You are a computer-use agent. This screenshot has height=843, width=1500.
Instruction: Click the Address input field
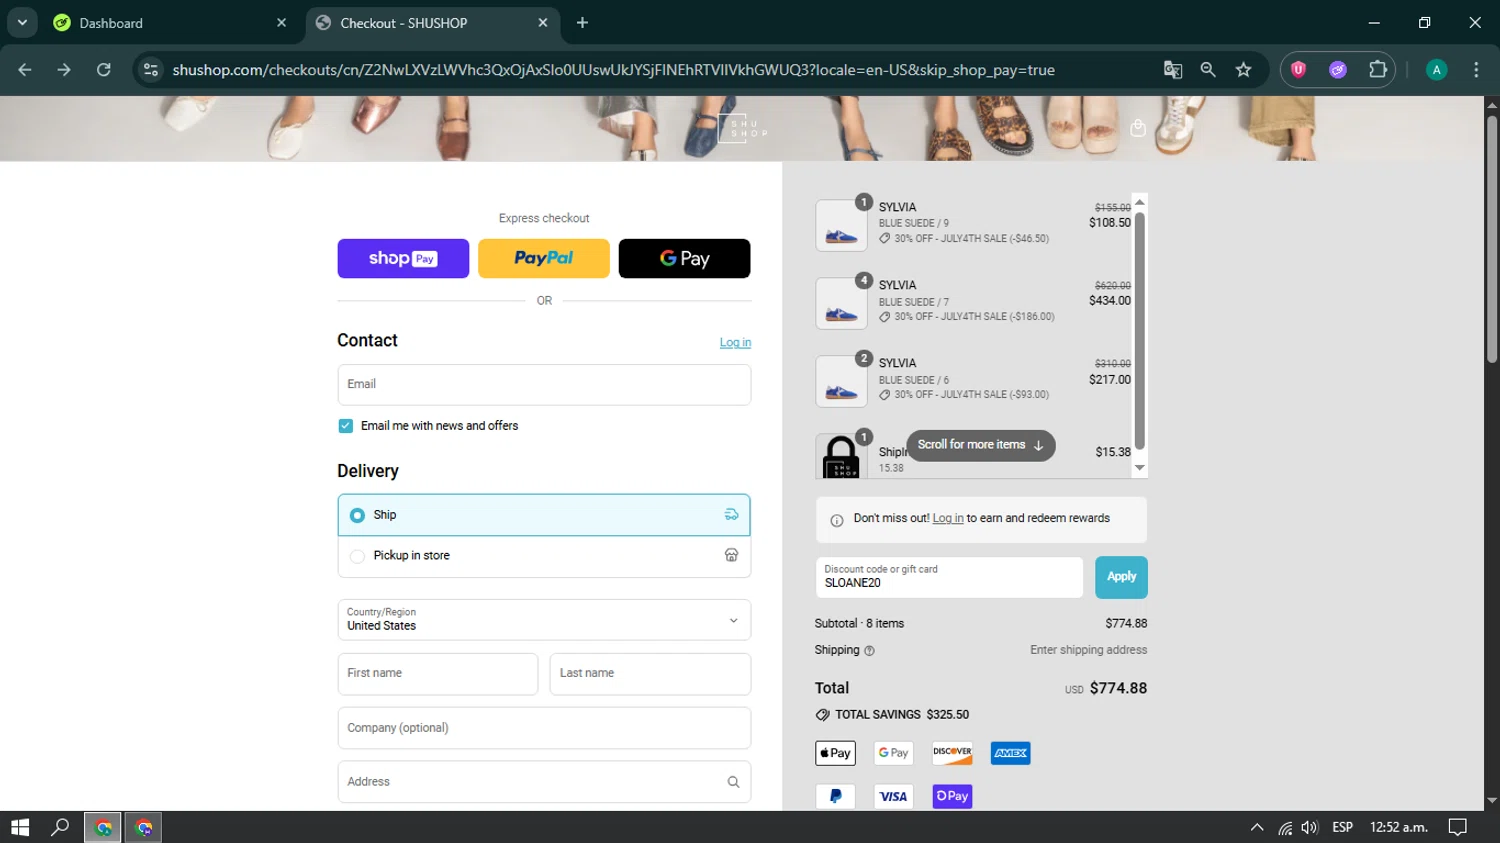pyautogui.click(x=544, y=782)
